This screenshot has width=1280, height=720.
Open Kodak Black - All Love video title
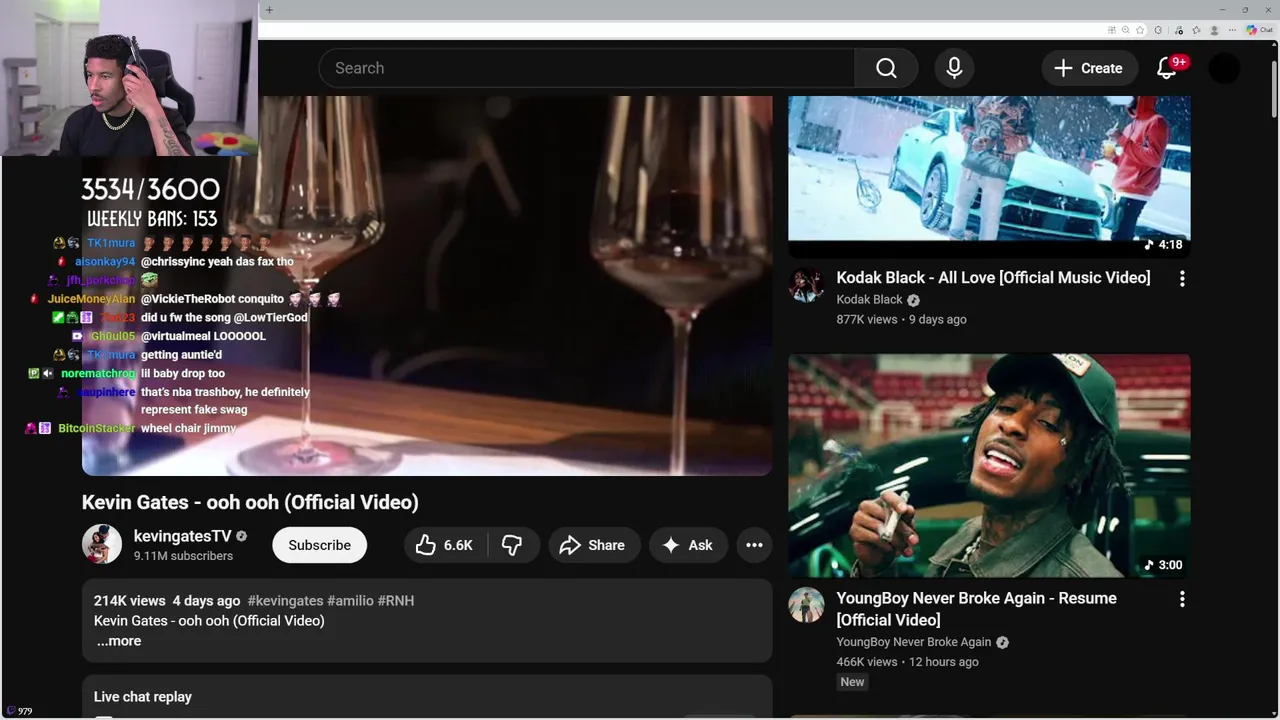tap(993, 278)
